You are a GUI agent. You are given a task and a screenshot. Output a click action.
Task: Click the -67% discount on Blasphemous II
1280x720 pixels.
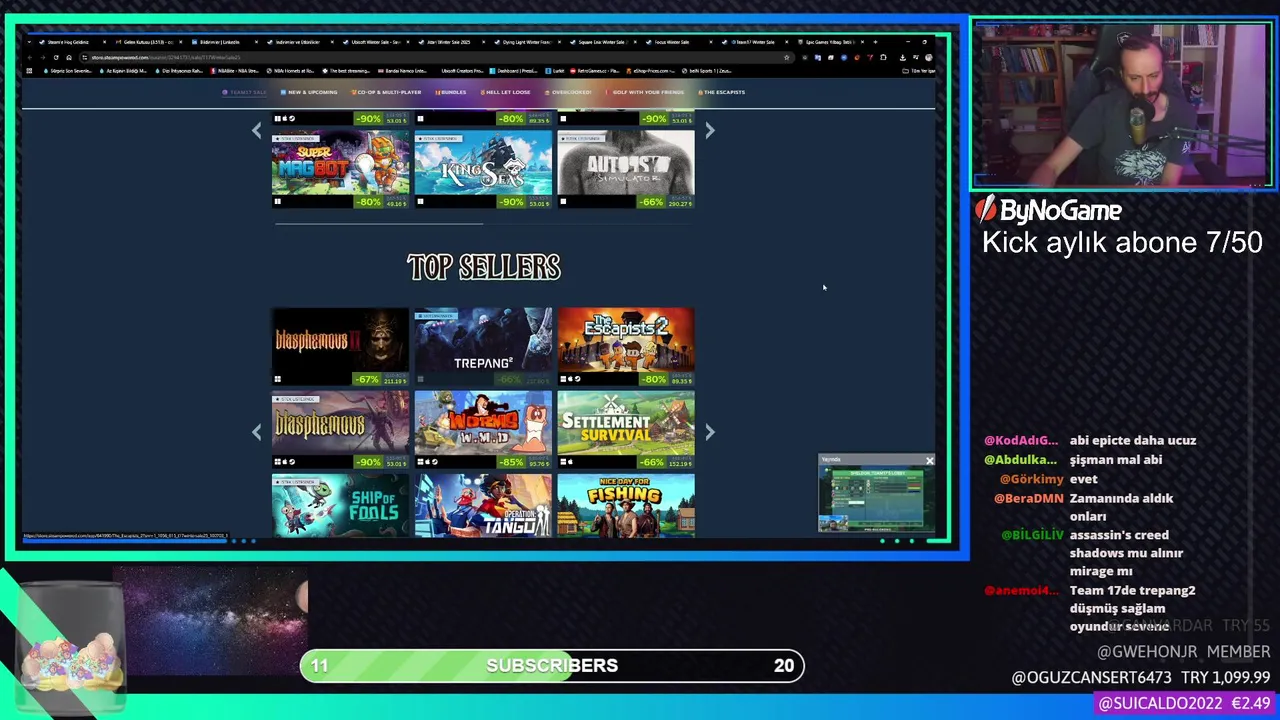point(367,380)
